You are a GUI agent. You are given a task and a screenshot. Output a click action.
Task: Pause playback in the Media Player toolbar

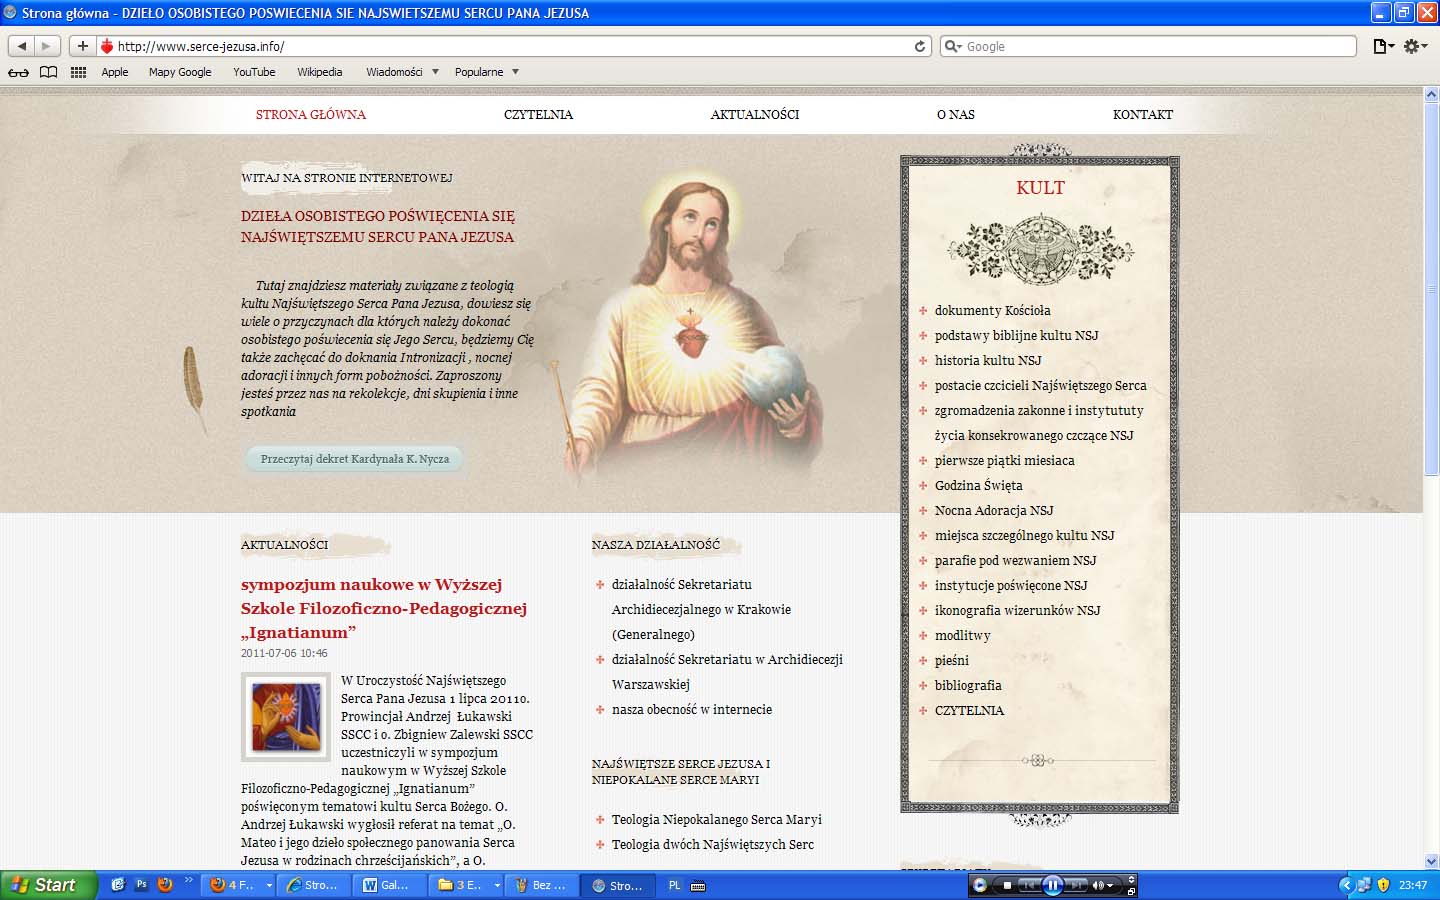click(x=1053, y=885)
